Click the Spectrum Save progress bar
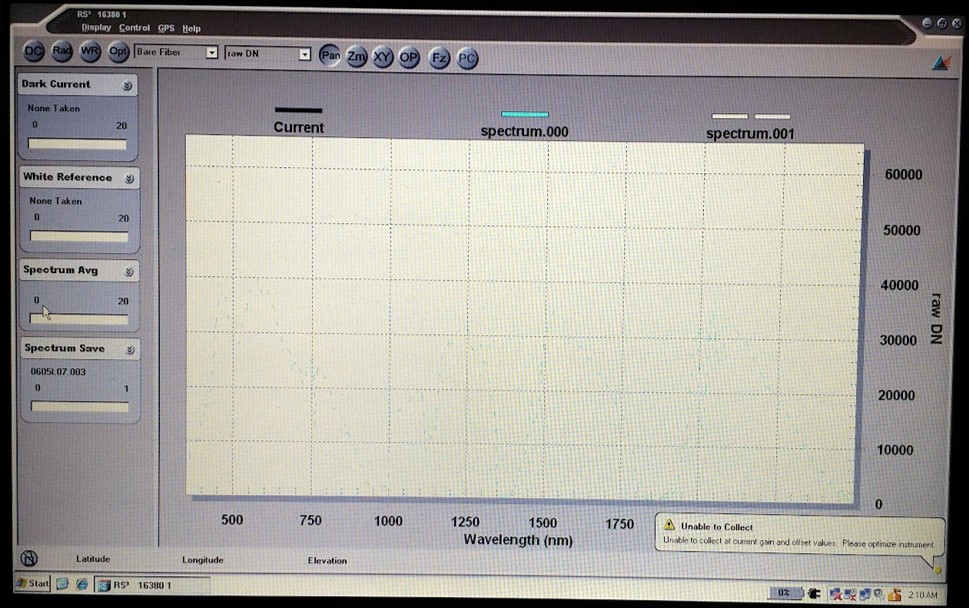This screenshot has width=969, height=608. point(80,407)
